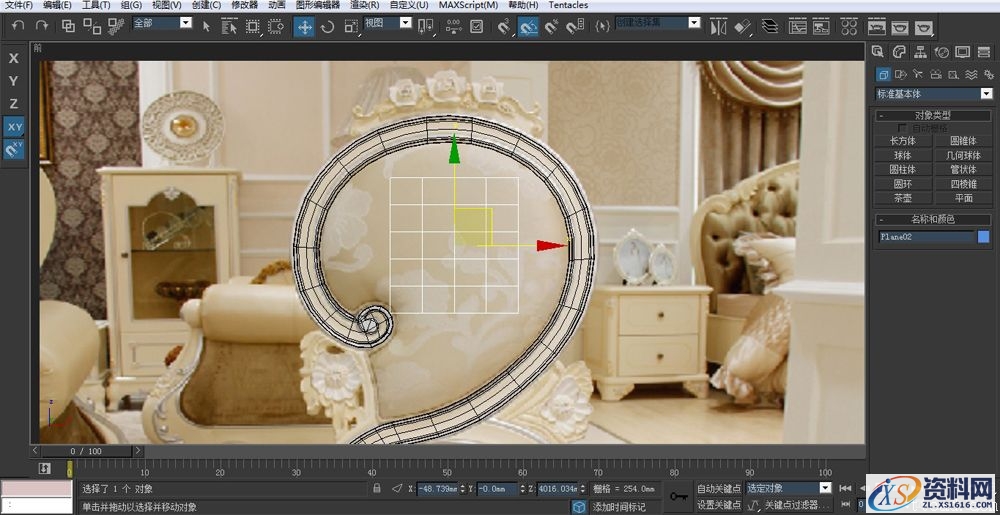
Task: Click the Select and Manipulate icon
Action: click(453, 26)
